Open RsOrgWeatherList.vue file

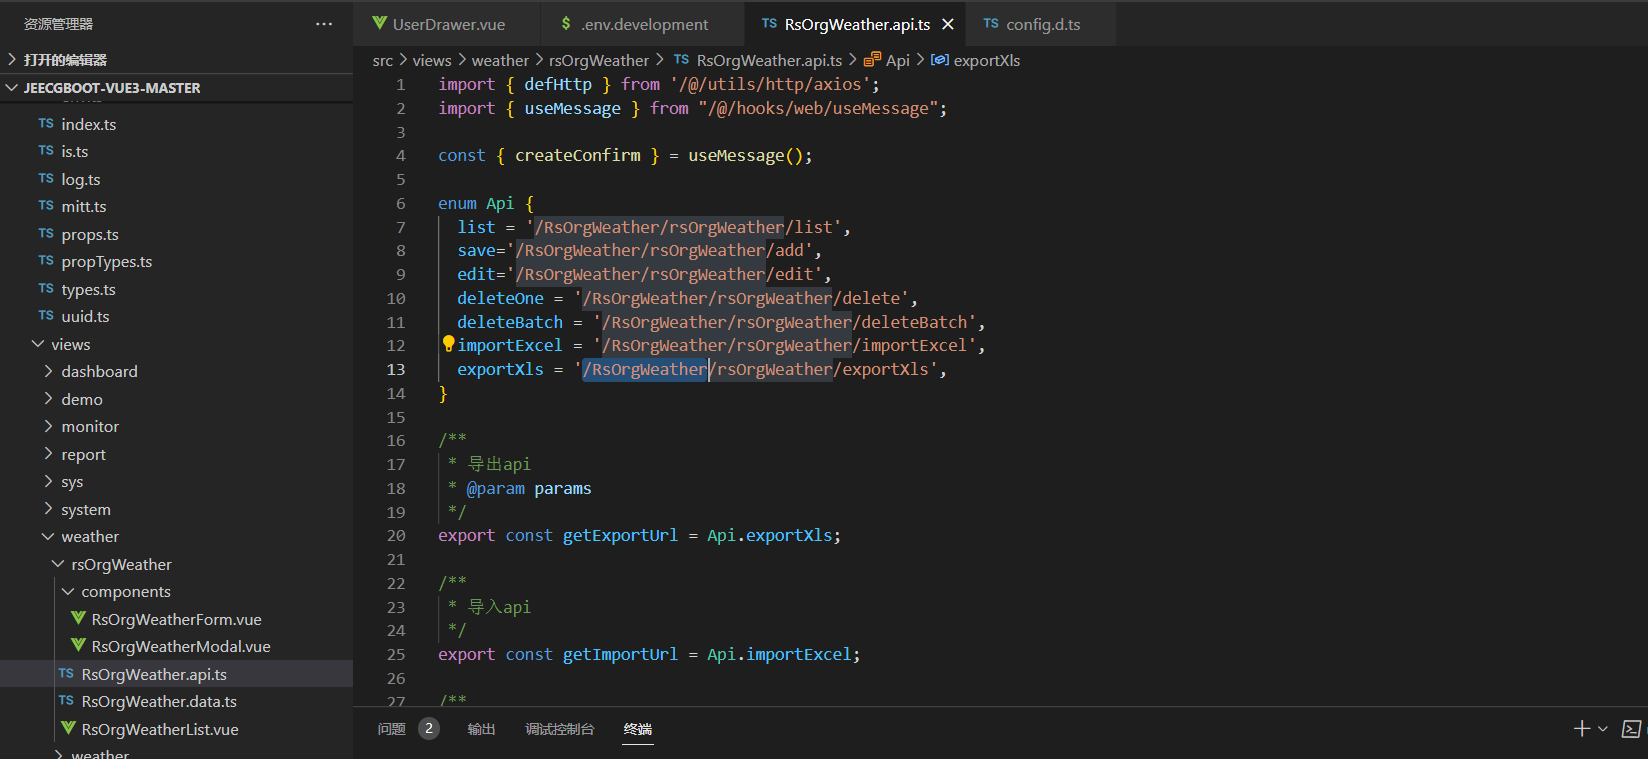pos(176,729)
